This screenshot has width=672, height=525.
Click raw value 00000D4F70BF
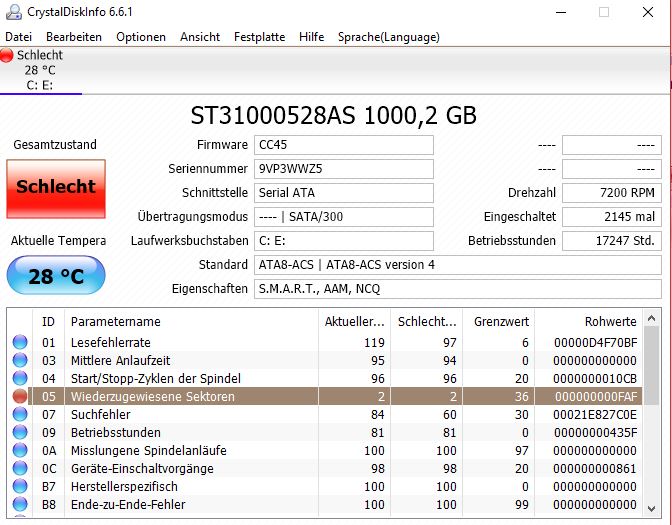click(595, 343)
